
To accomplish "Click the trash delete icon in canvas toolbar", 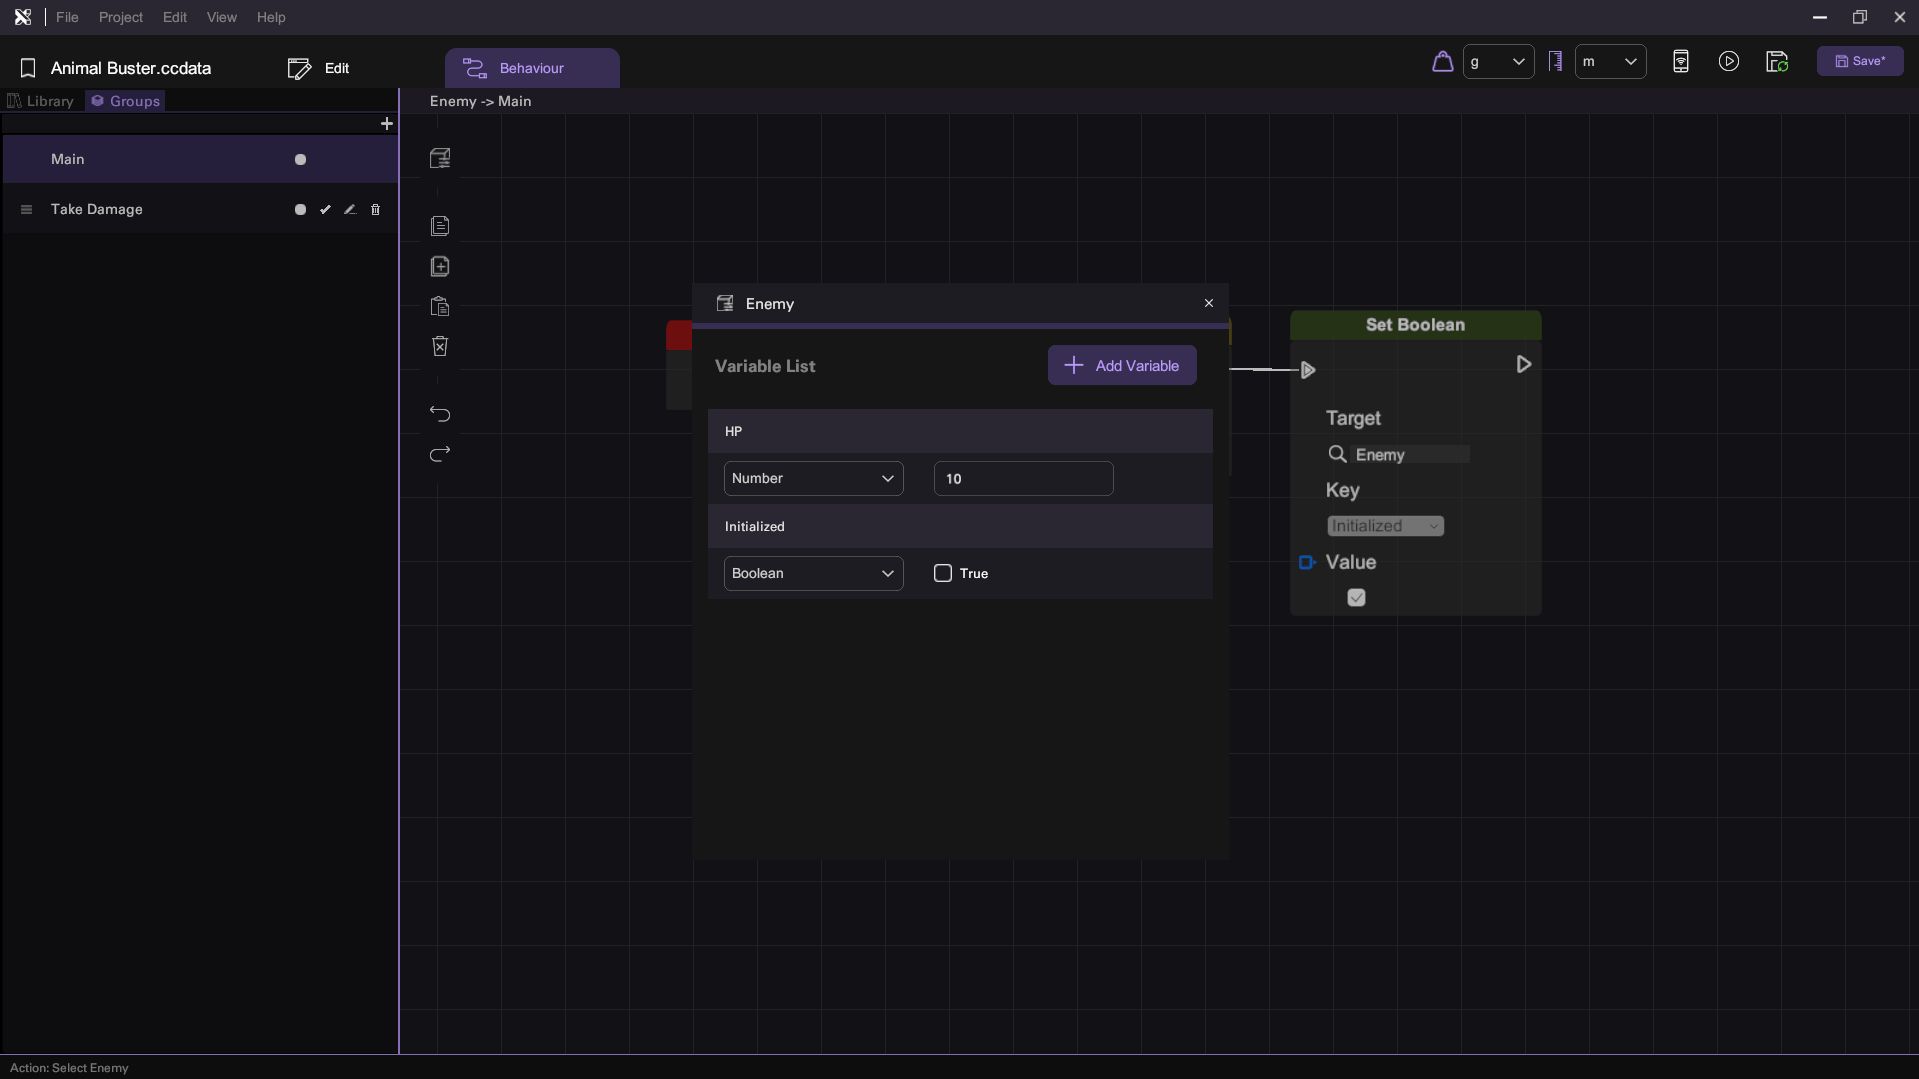I will point(440,346).
